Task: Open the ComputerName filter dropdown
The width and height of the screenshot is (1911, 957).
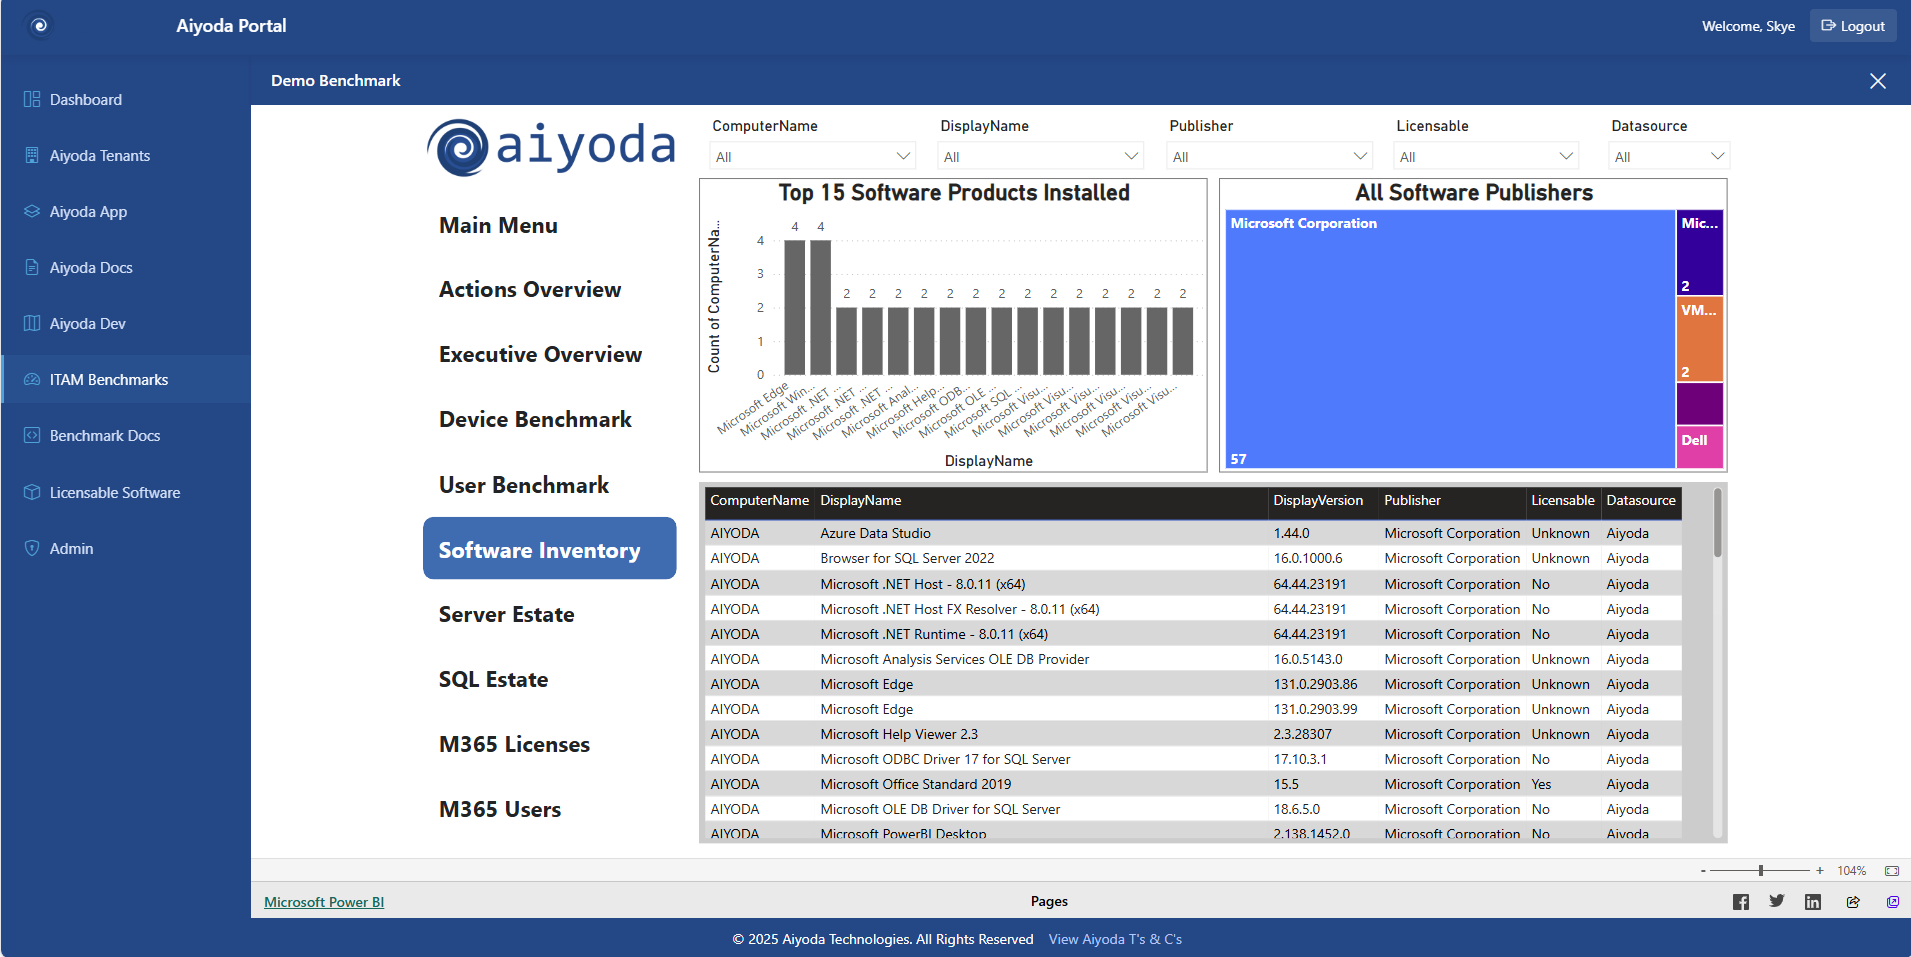Action: pos(901,155)
